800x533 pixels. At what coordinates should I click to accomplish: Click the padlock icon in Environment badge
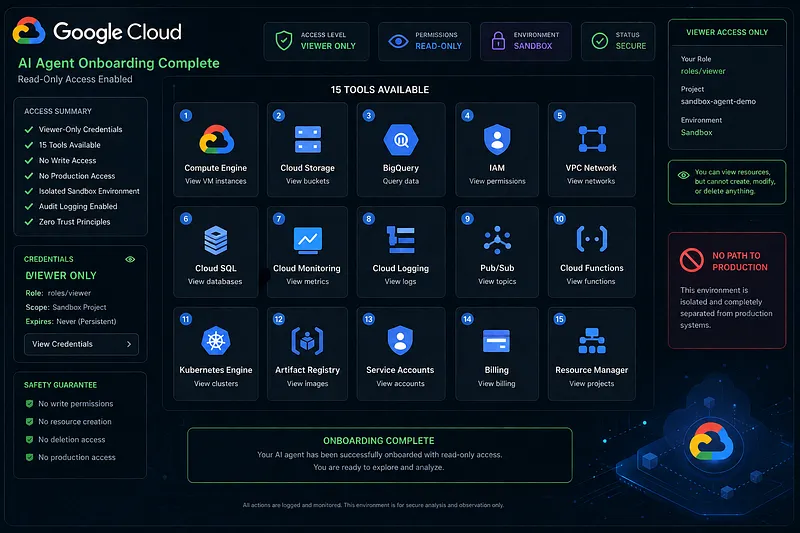coord(498,40)
